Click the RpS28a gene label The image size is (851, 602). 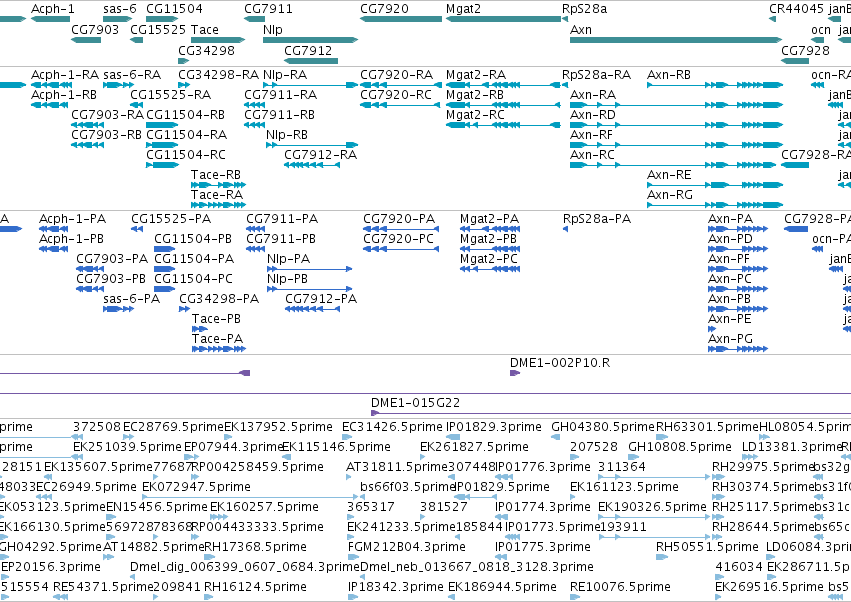[585, 9]
